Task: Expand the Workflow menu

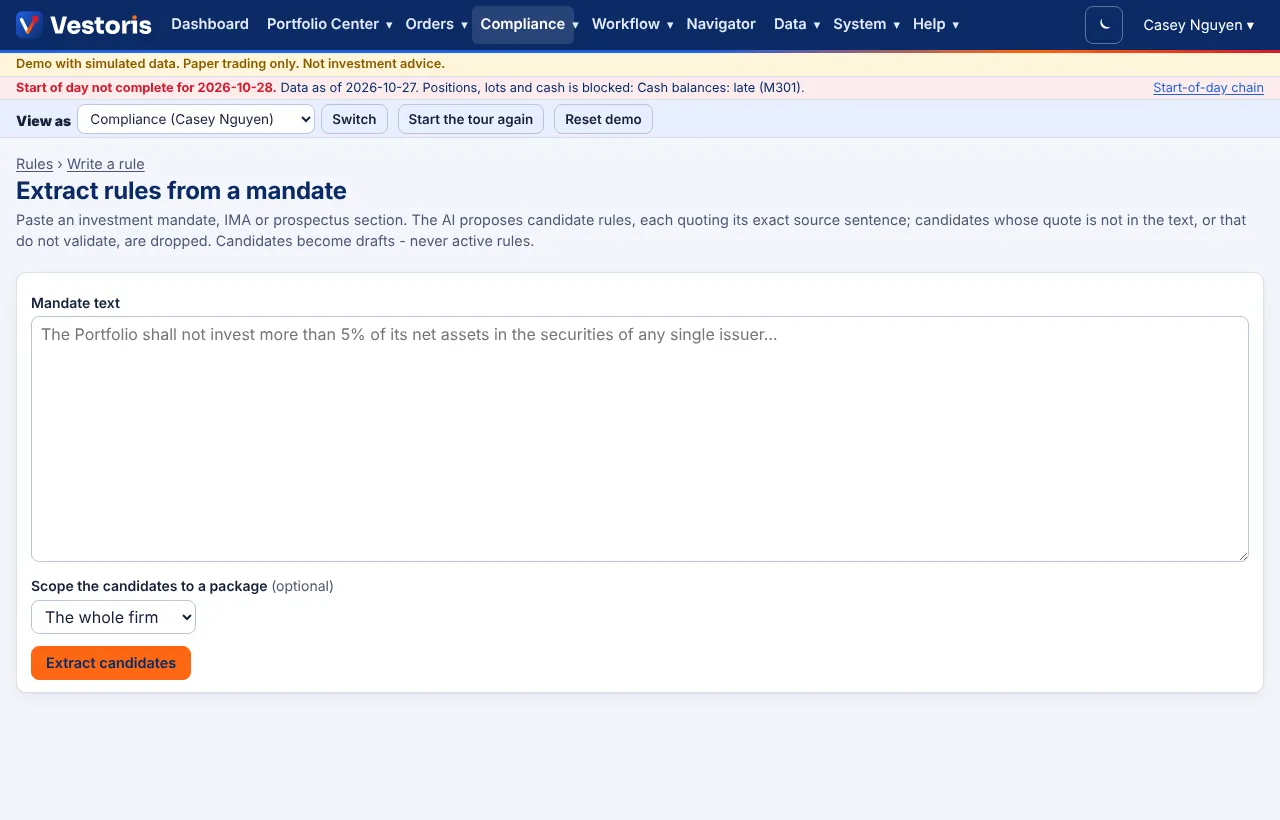Action: coord(632,24)
